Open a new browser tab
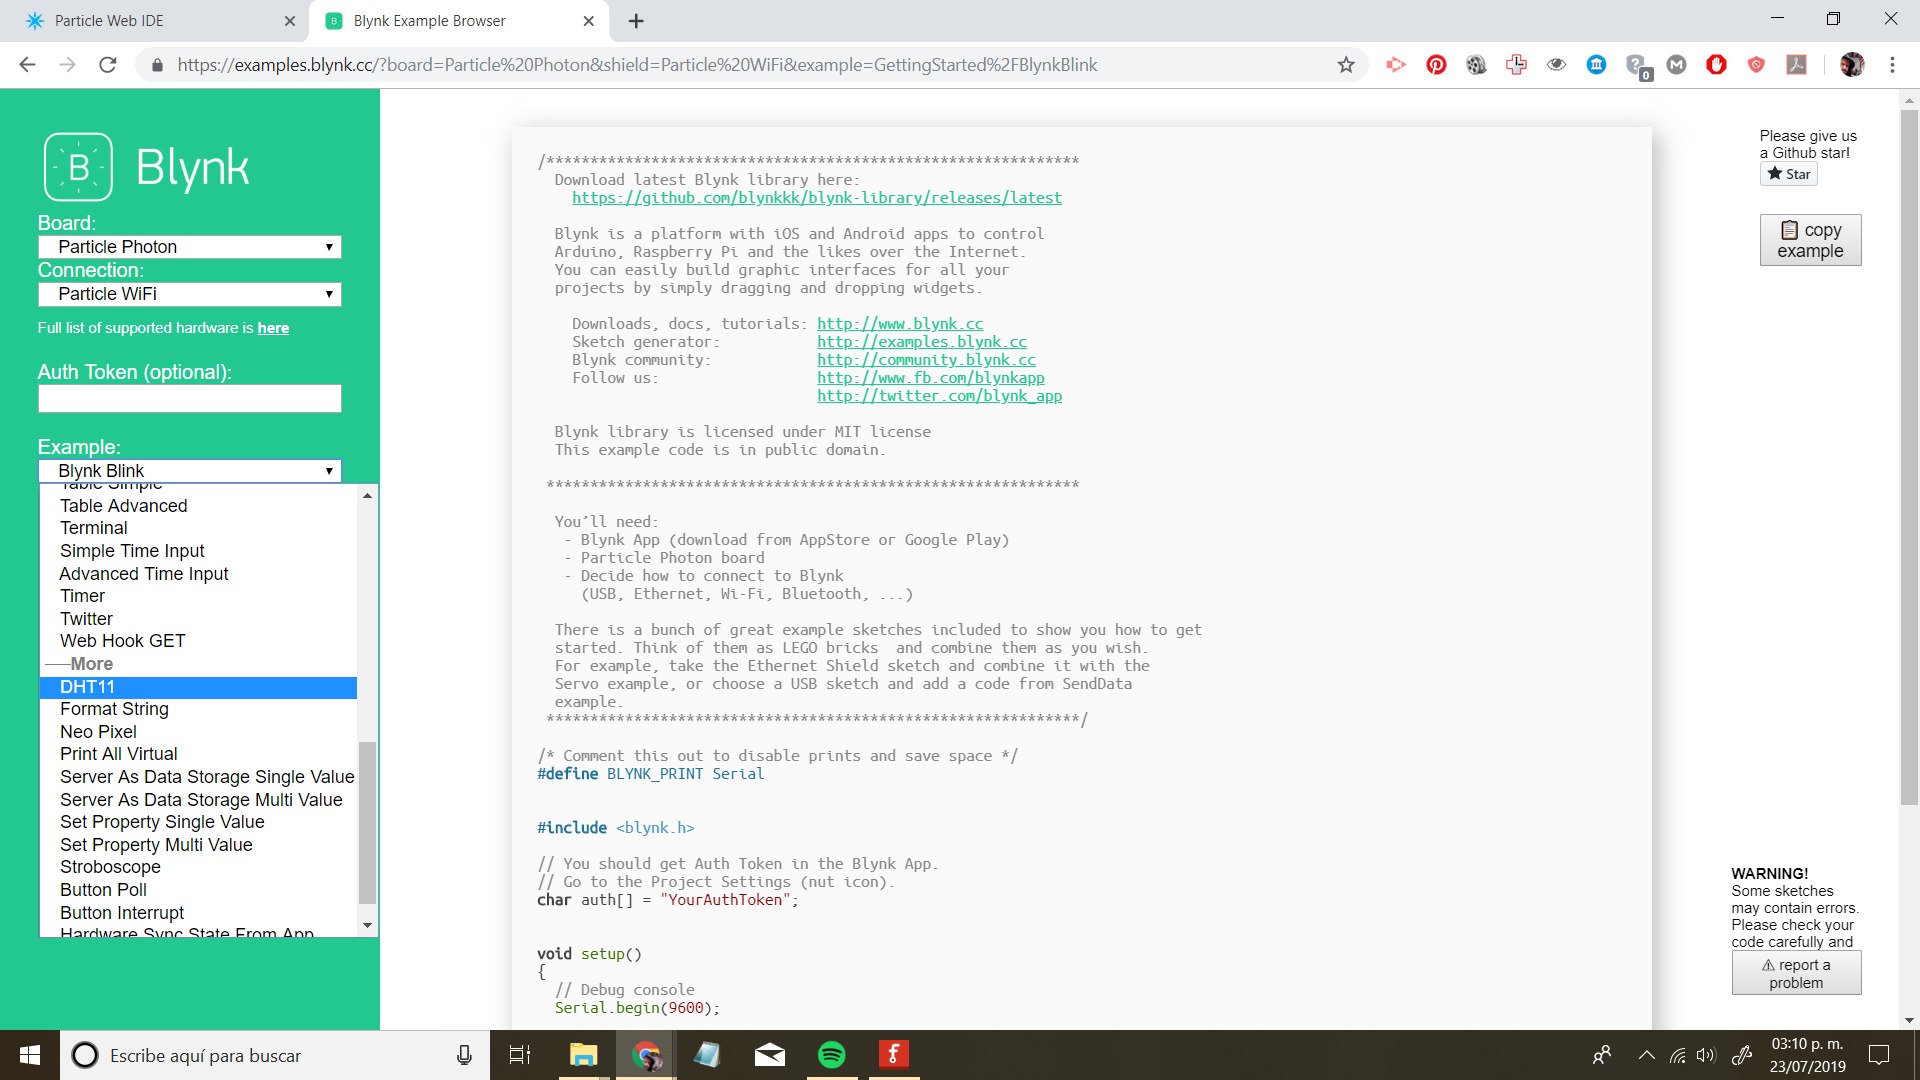 pos(636,21)
